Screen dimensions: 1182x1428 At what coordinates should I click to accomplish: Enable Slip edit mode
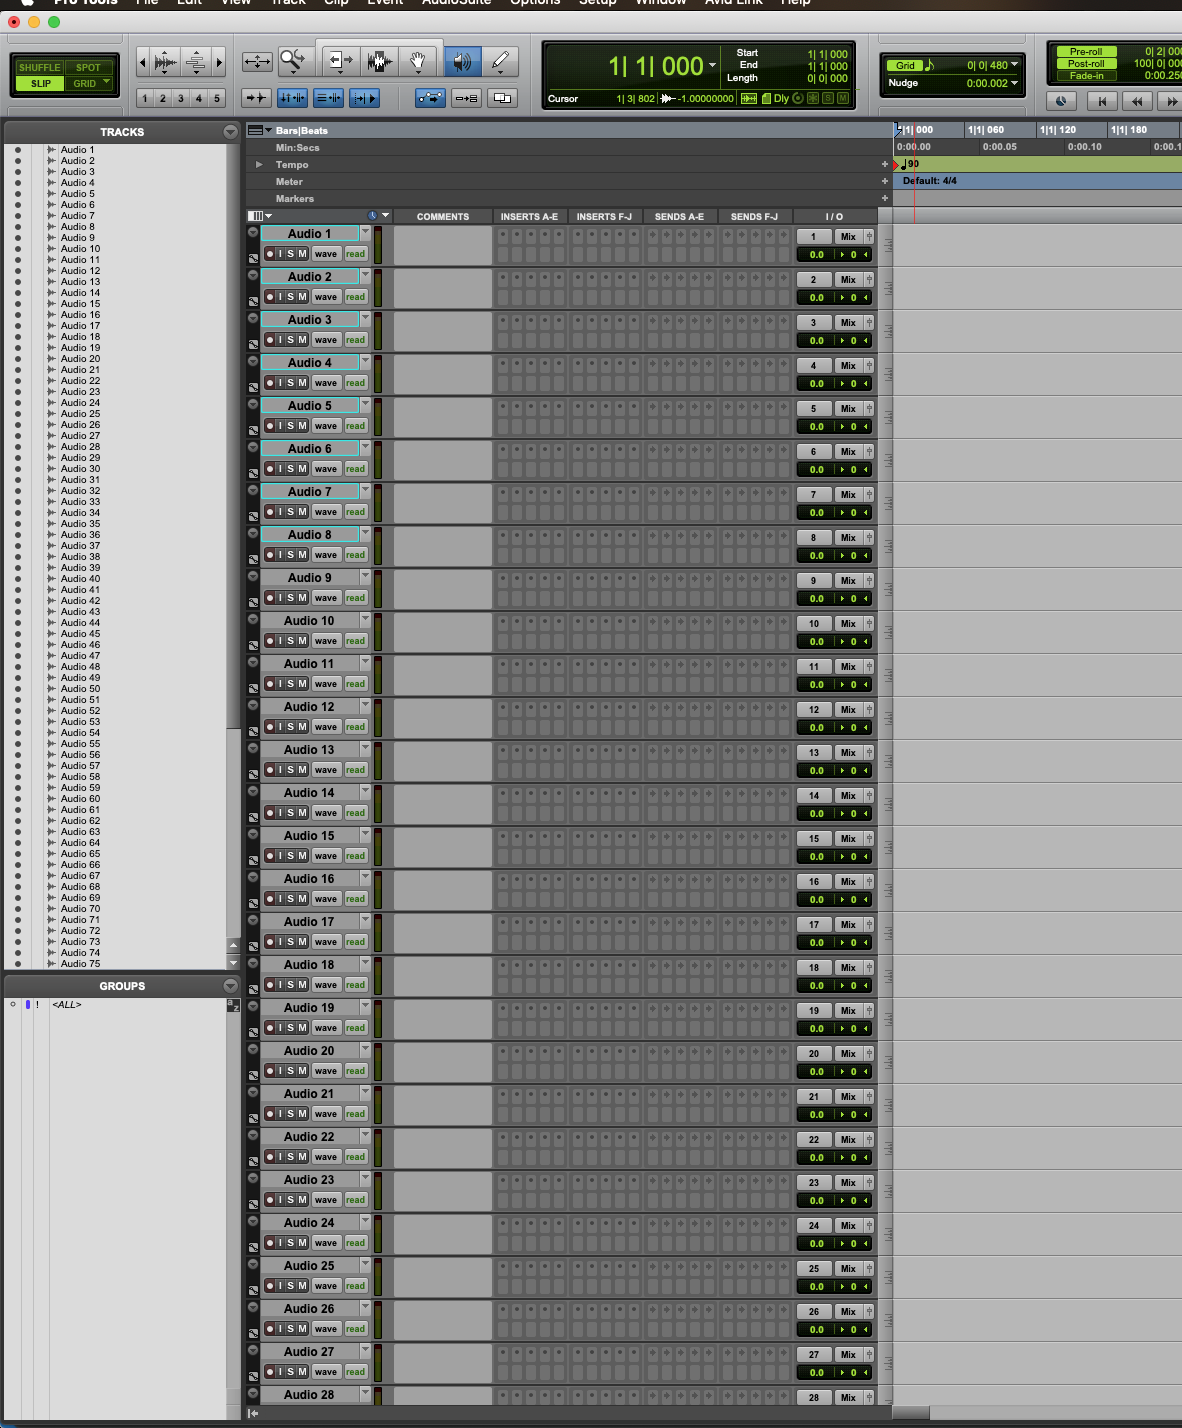click(40, 84)
